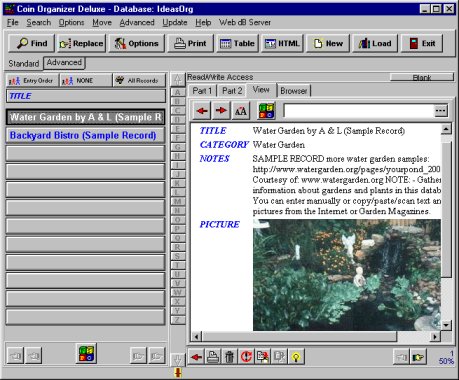Click the red previous record arrow in View
Viewport: 459px width, 380px height.
click(202, 111)
